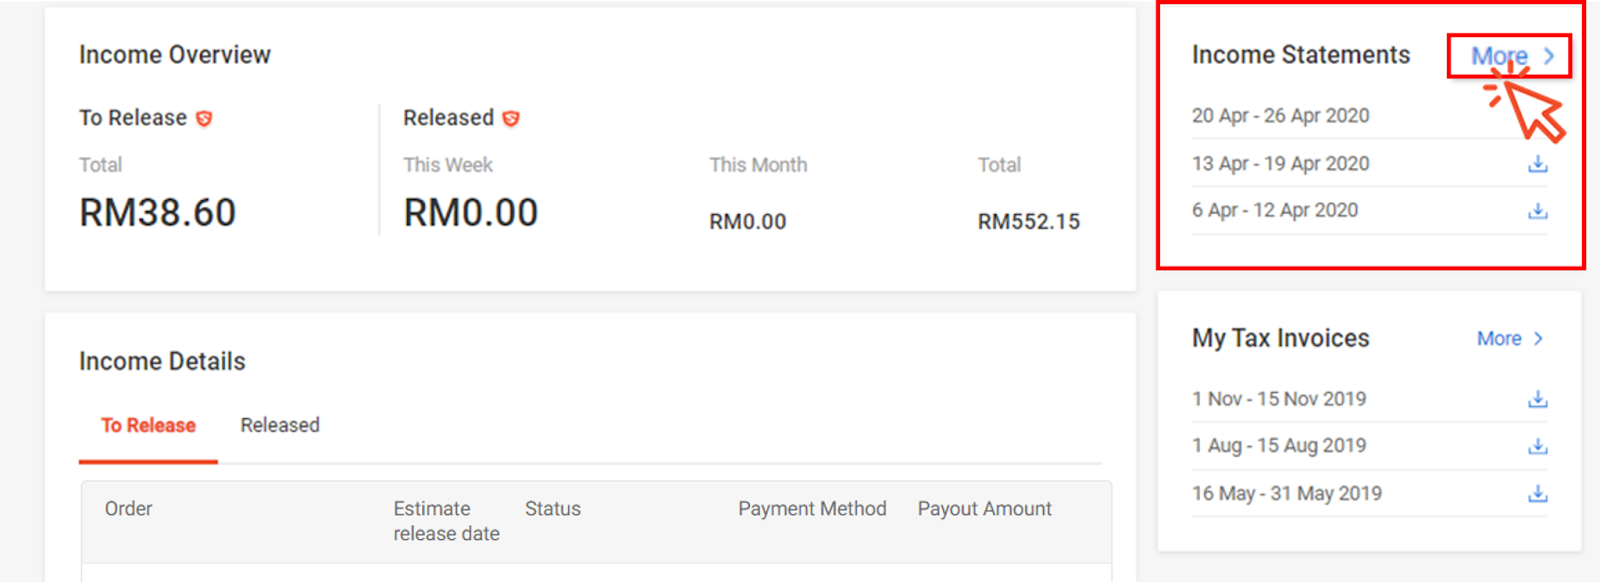Click the RM38.60 to-release total

pos(157,211)
